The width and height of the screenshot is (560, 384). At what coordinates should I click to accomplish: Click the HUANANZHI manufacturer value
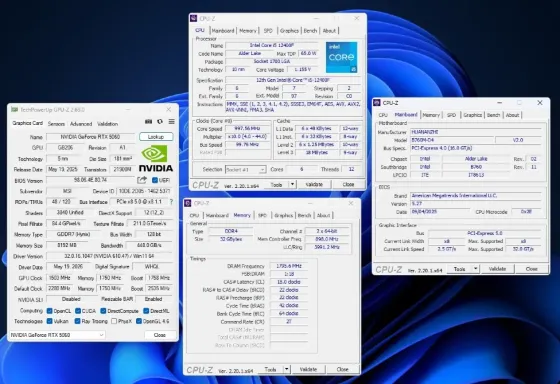click(x=475, y=132)
